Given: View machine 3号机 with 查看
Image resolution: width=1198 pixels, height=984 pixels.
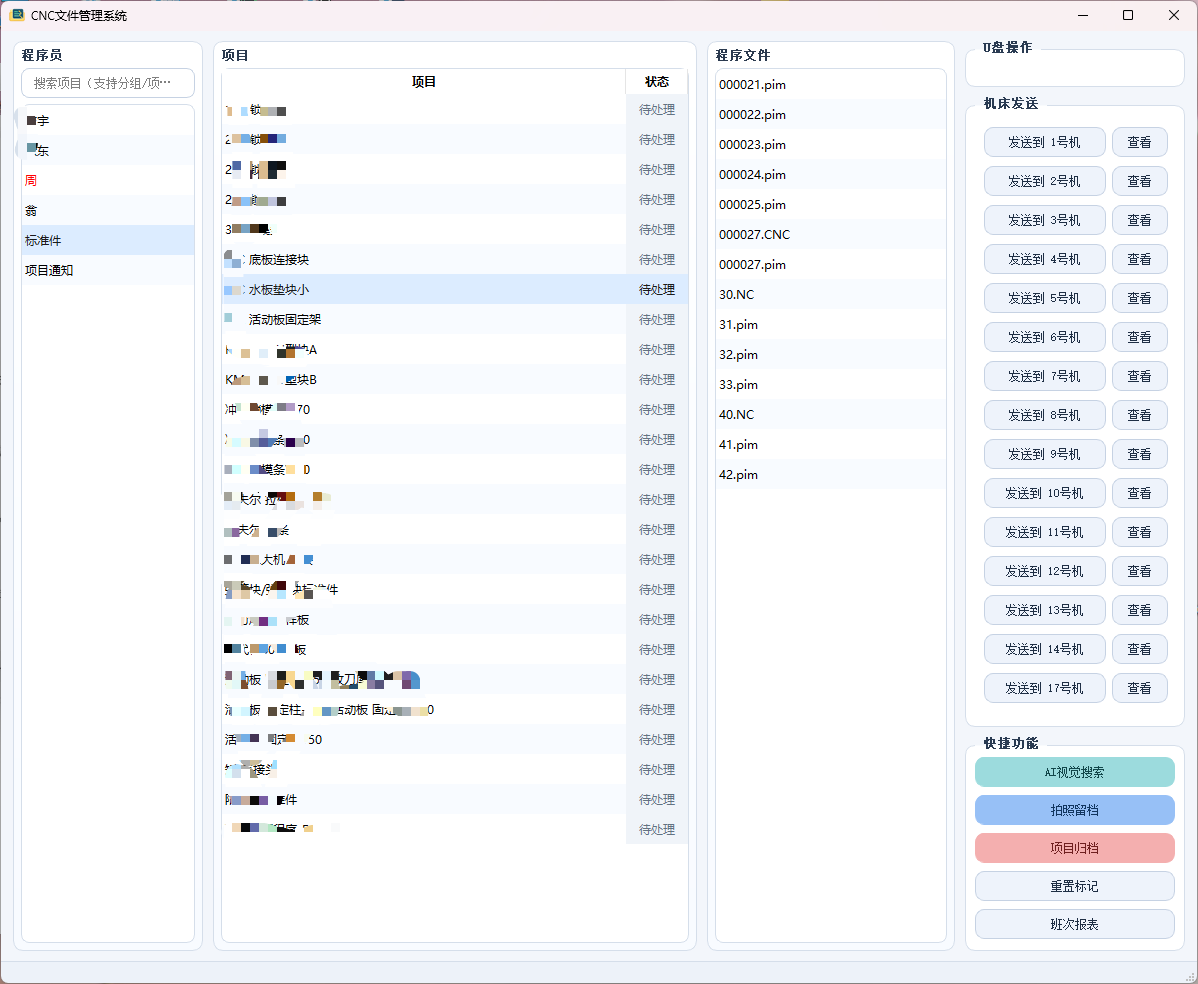Looking at the screenshot, I should [x=1139, y=220].
